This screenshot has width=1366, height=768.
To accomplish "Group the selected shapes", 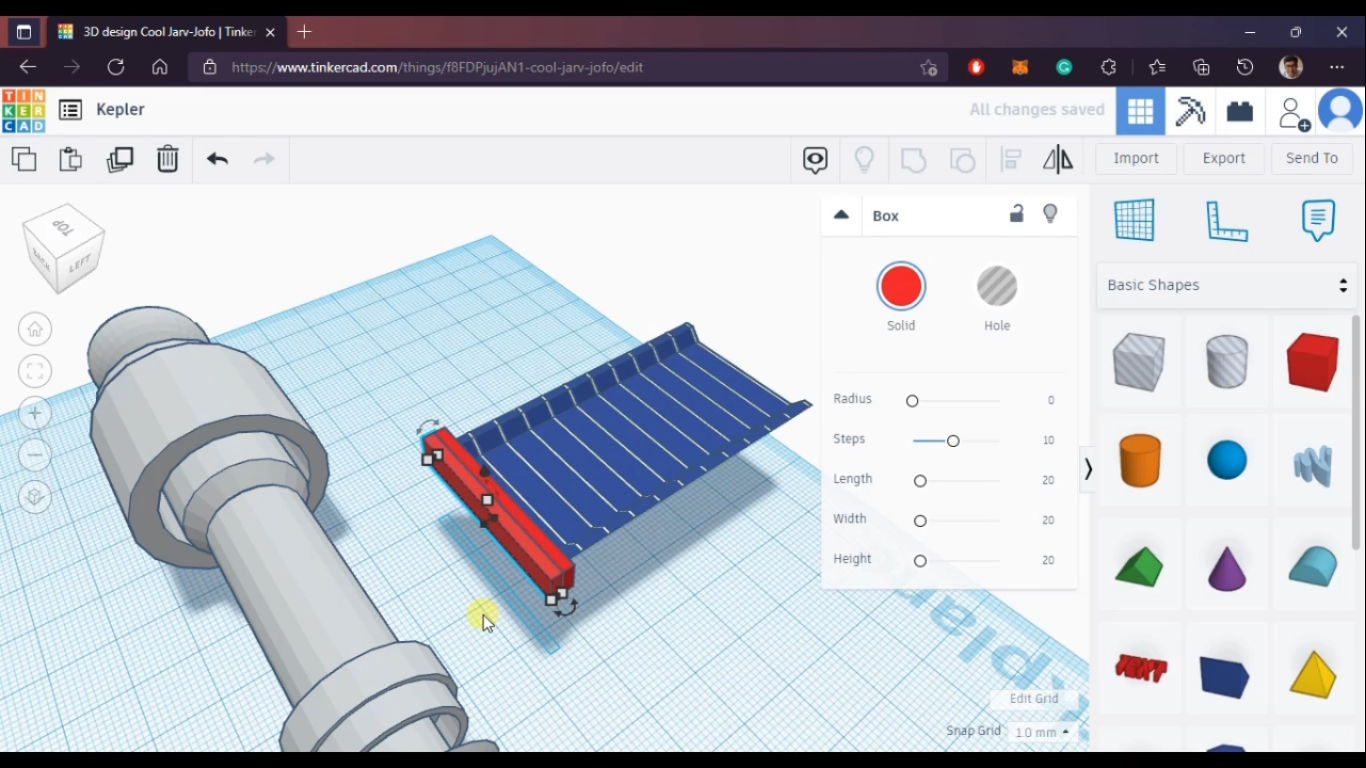I will click(914, 160).
